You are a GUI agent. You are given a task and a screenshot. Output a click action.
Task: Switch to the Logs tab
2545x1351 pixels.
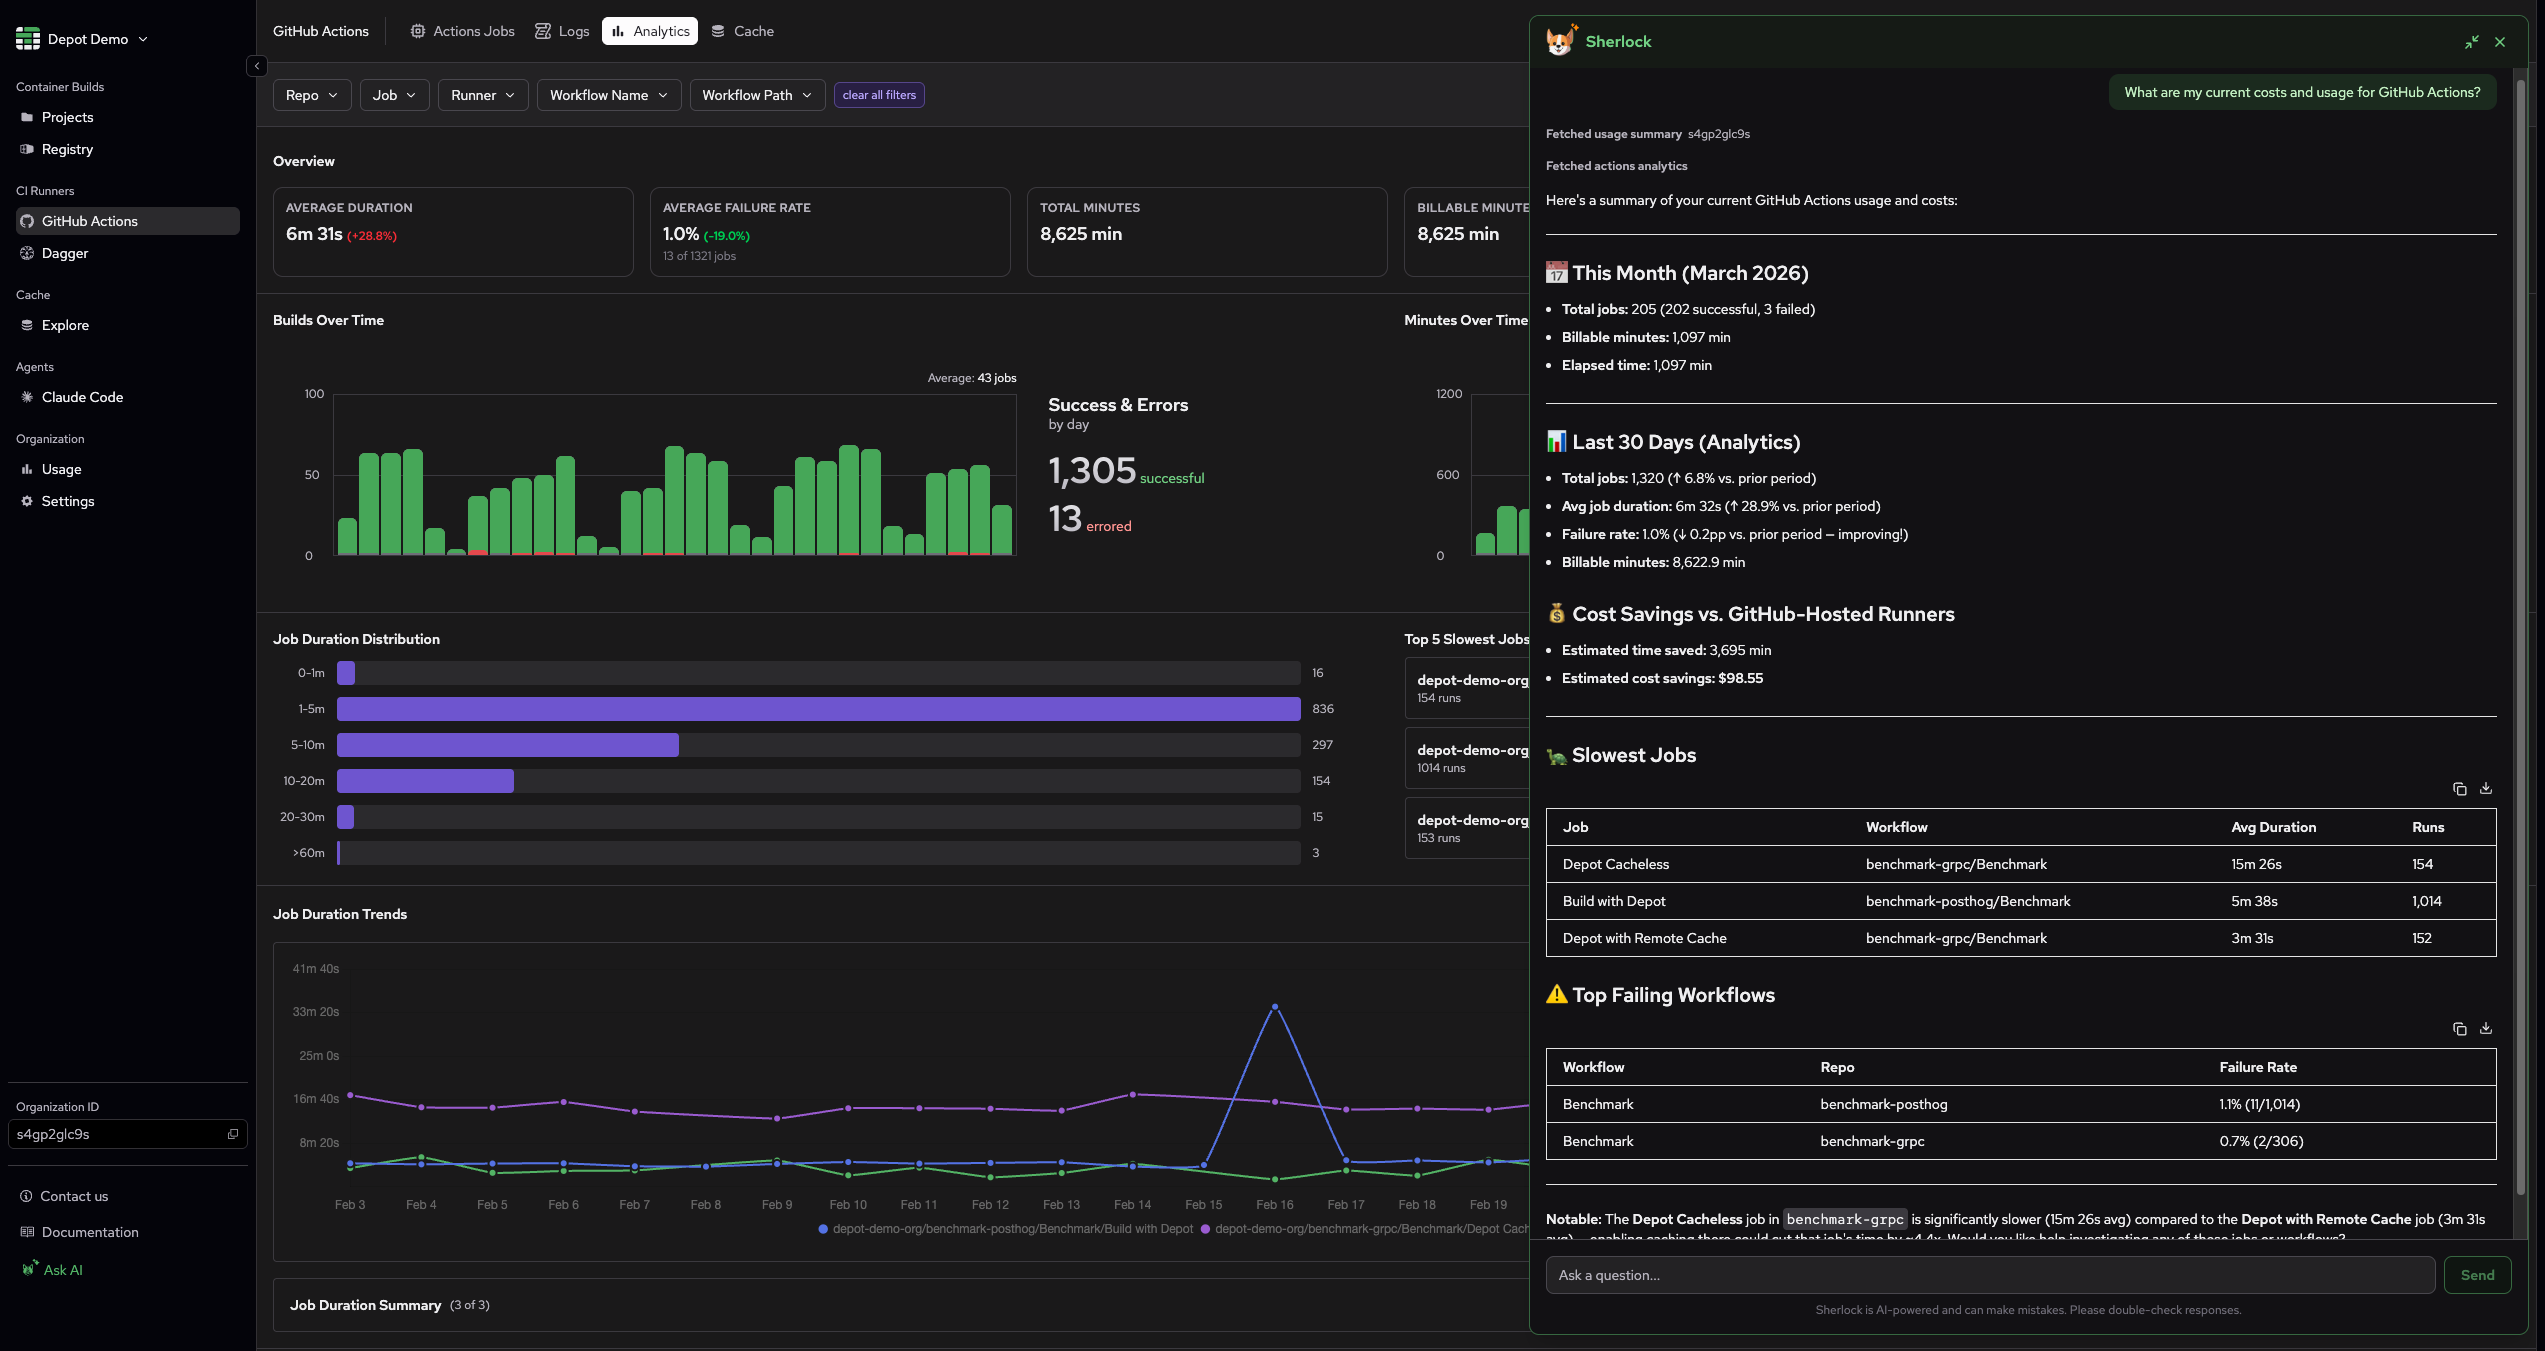562,31
